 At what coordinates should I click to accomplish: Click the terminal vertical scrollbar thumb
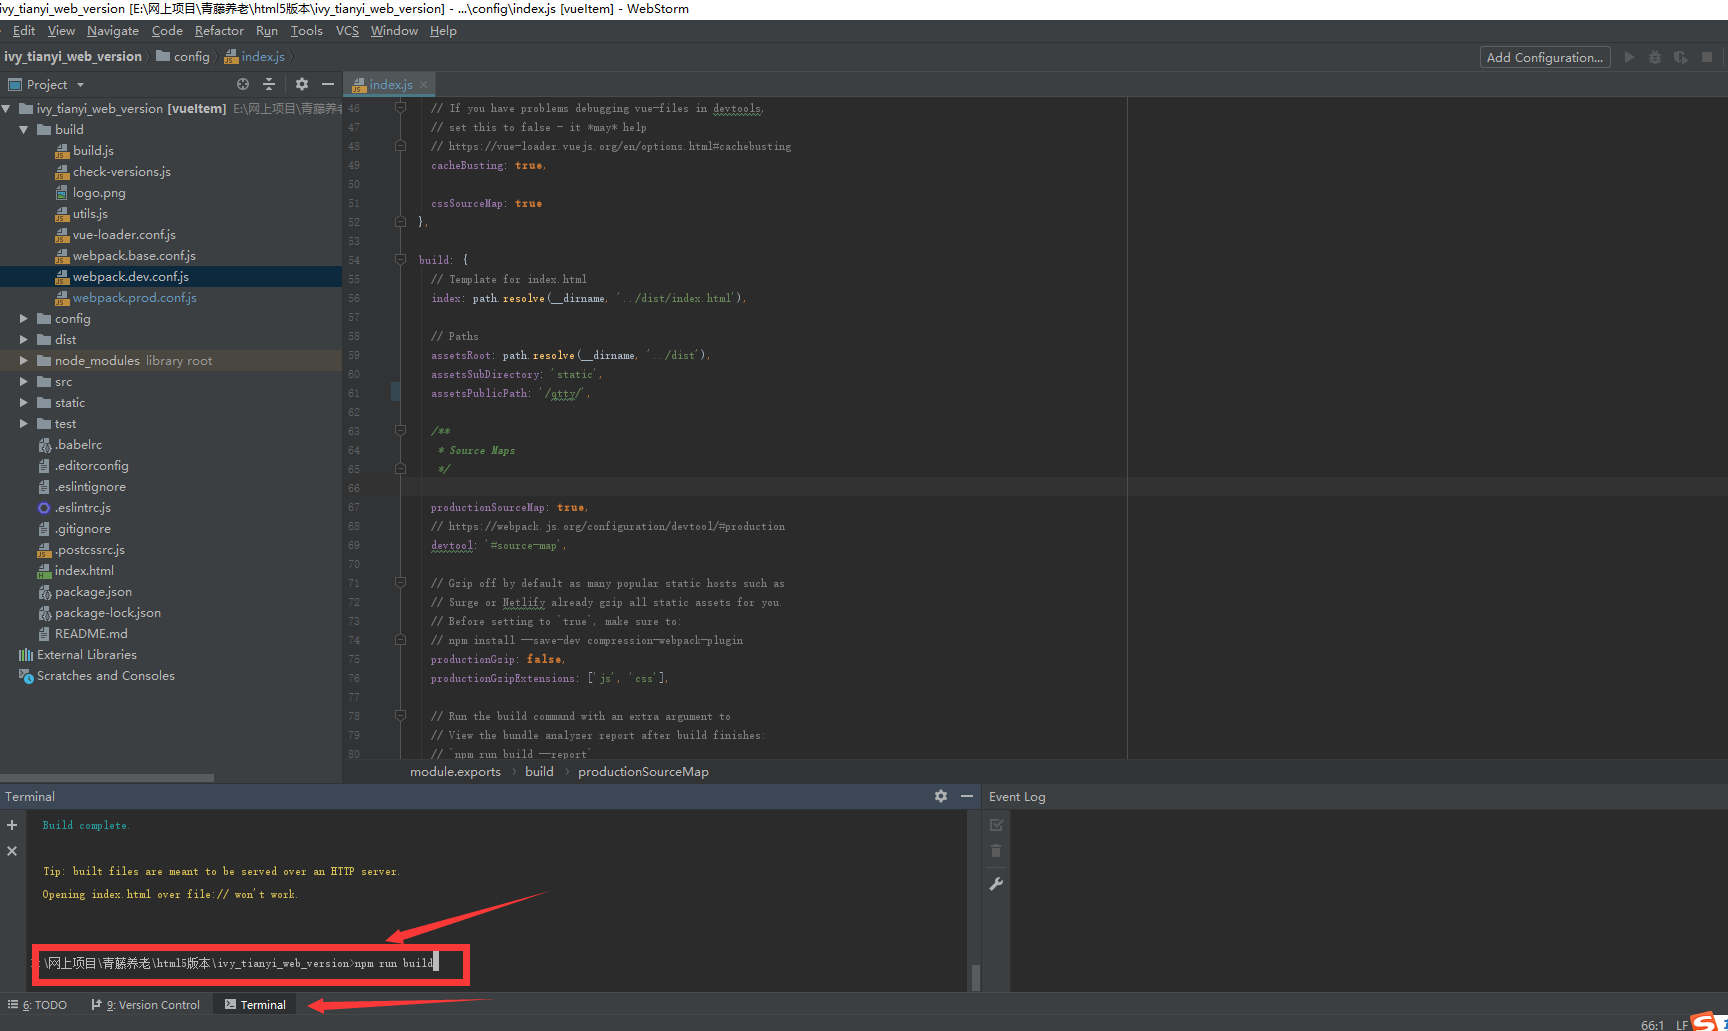[x=975, y=977]
